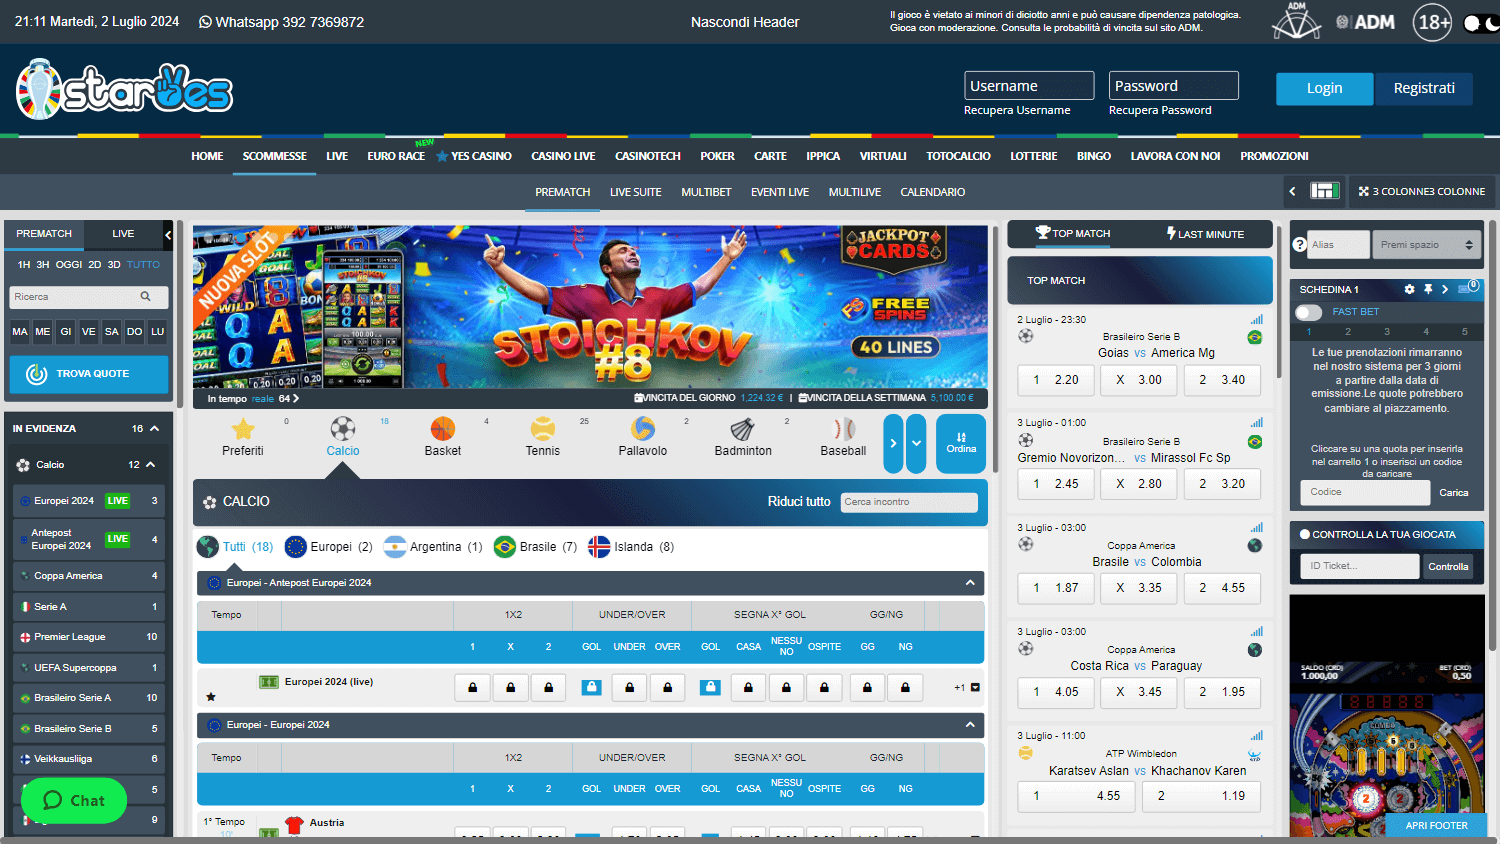Viewport: 1500px width, 844px height.
Task: Click the Schedina ticket counter icon
Action: (x=1468, y=288)
